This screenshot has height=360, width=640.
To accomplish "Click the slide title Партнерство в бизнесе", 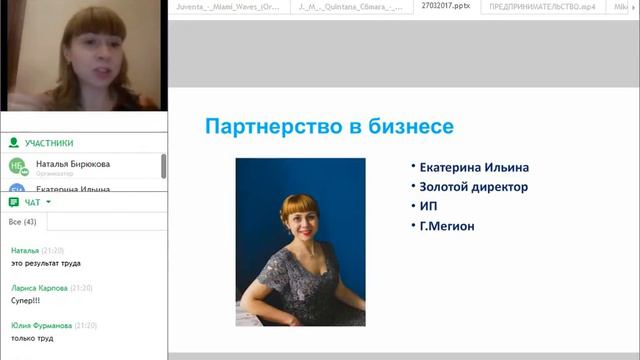I will click(x=329, y=126).
